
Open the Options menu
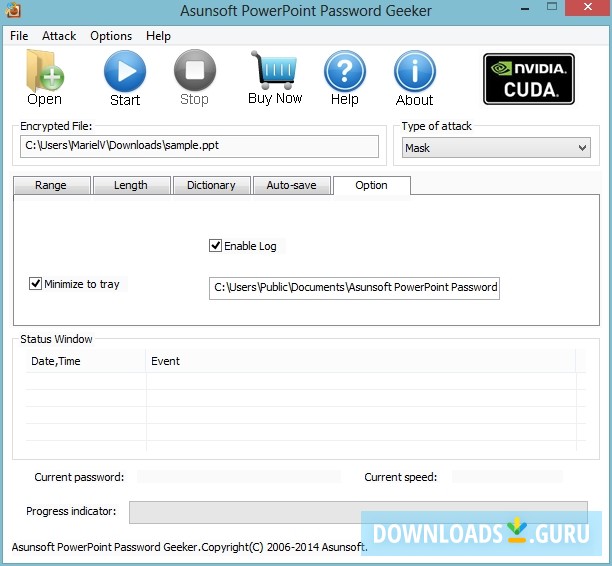click(x=111, y=36)
